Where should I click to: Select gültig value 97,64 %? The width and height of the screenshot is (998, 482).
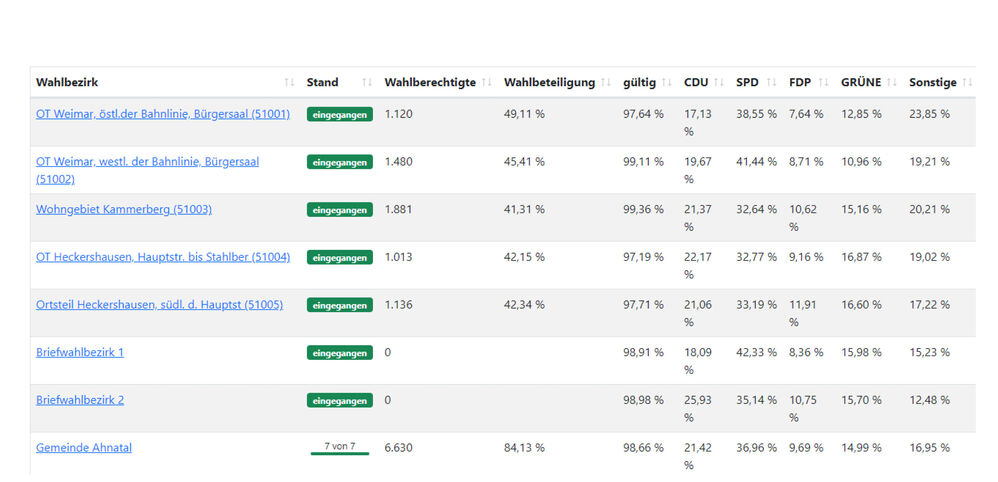point(643,114)
